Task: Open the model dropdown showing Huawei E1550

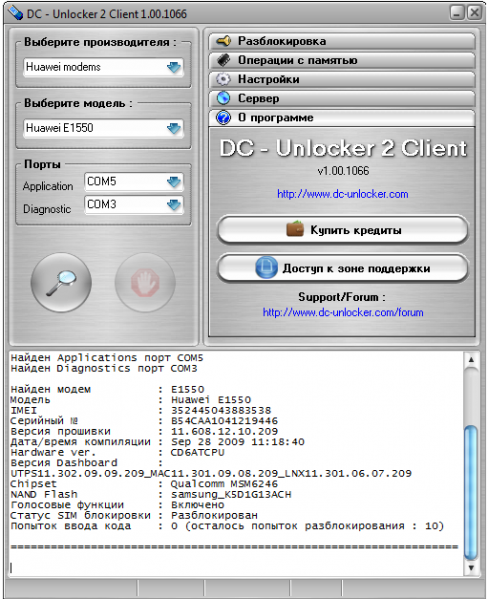Action: (x=103, y=128)
